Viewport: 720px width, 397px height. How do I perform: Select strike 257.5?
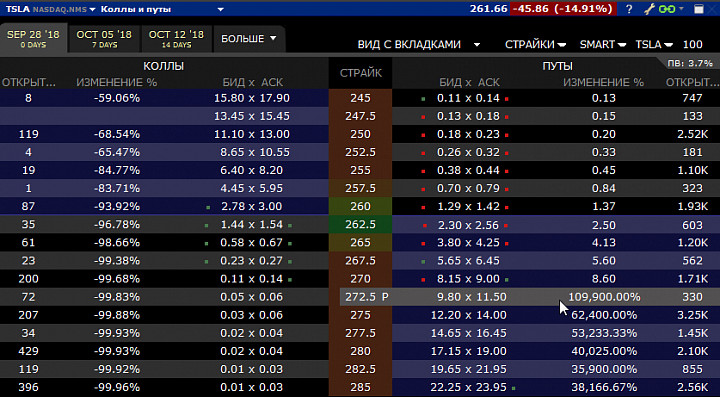[x=360, y=188]
